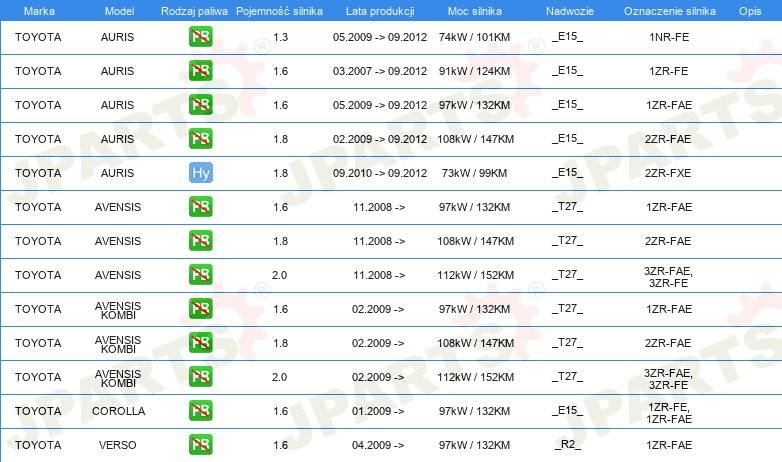782x462 pixels.
Task: Click _E15_ body code in COROLLA row
Action: pyautogui.click(x=568, y=411)
